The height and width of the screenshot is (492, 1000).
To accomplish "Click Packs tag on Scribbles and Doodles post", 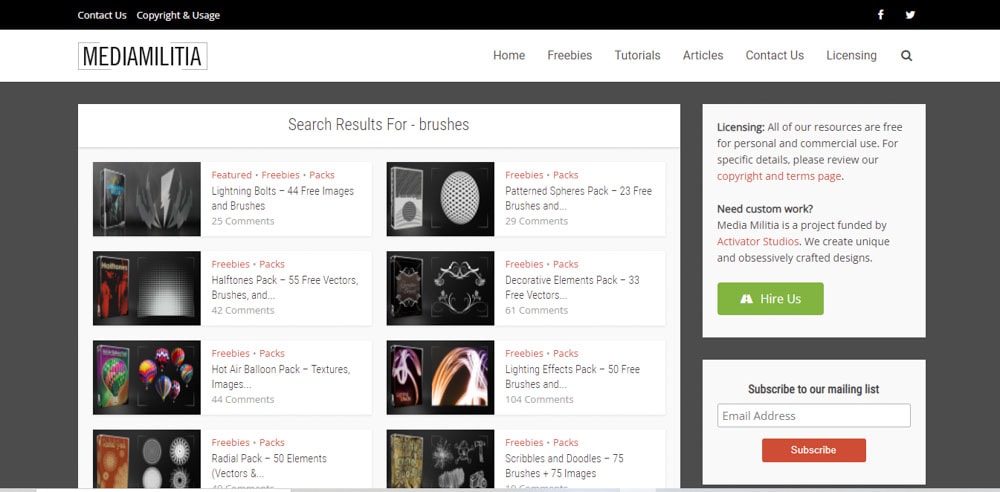I will (566, 443).
